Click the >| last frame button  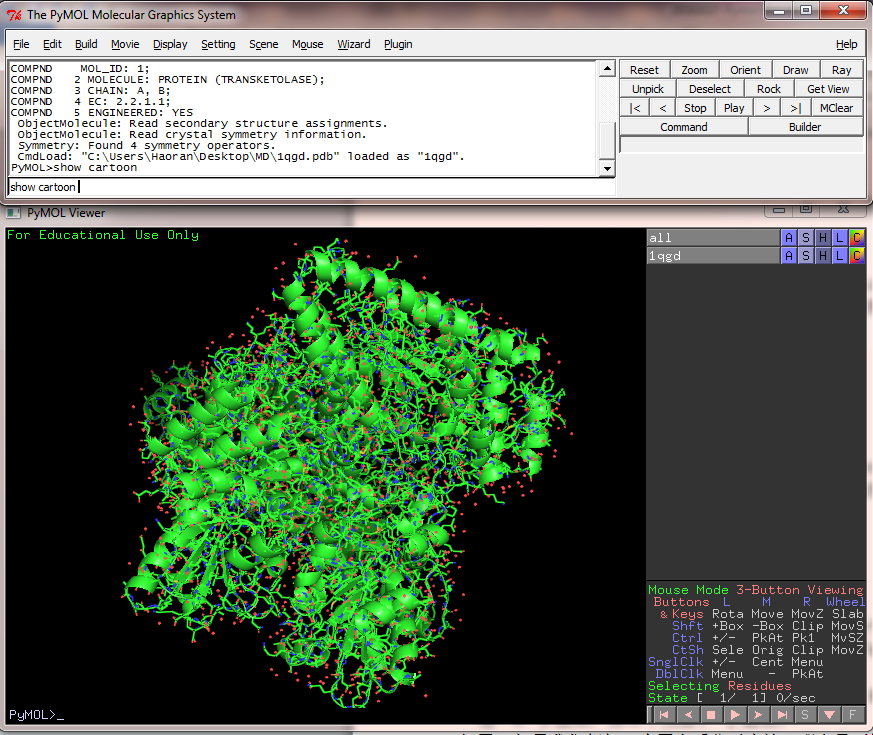pyautogui.click(x=796, y=107)
